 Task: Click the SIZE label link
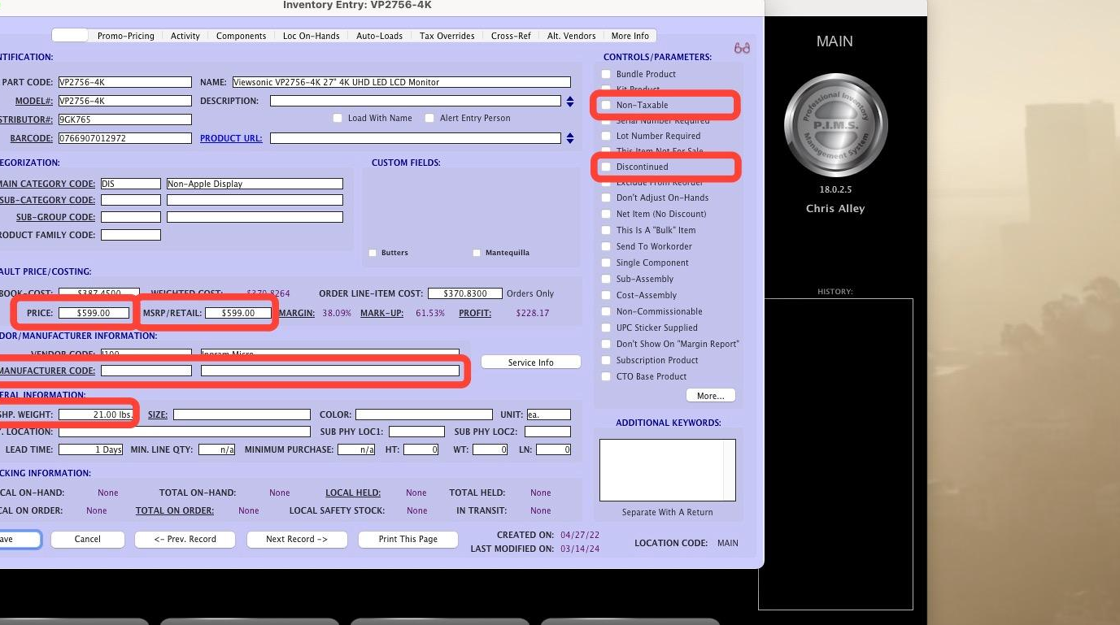(x=158, y=415)
